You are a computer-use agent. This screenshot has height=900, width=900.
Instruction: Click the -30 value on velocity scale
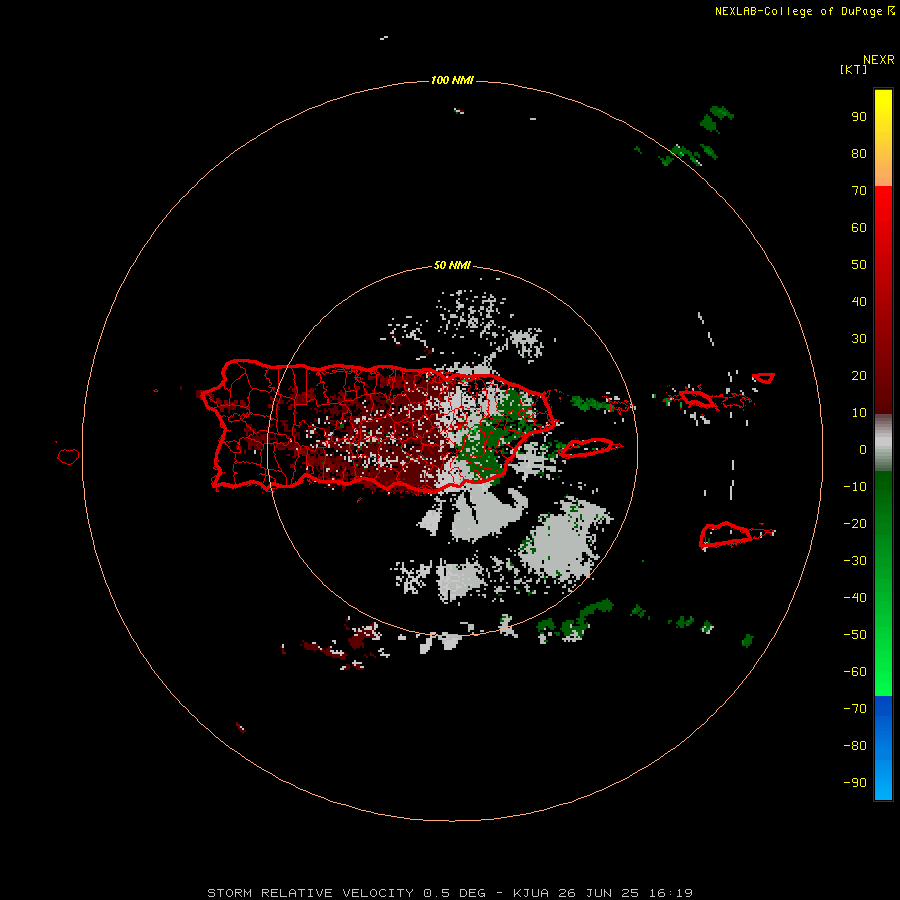[855, 561]
